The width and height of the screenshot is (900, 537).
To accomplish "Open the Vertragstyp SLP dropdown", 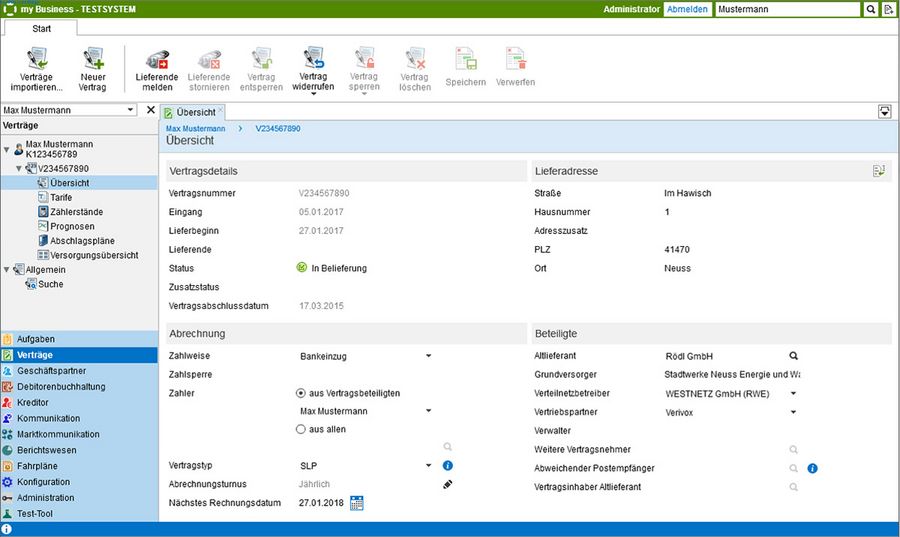I will [x=428, y=465].
